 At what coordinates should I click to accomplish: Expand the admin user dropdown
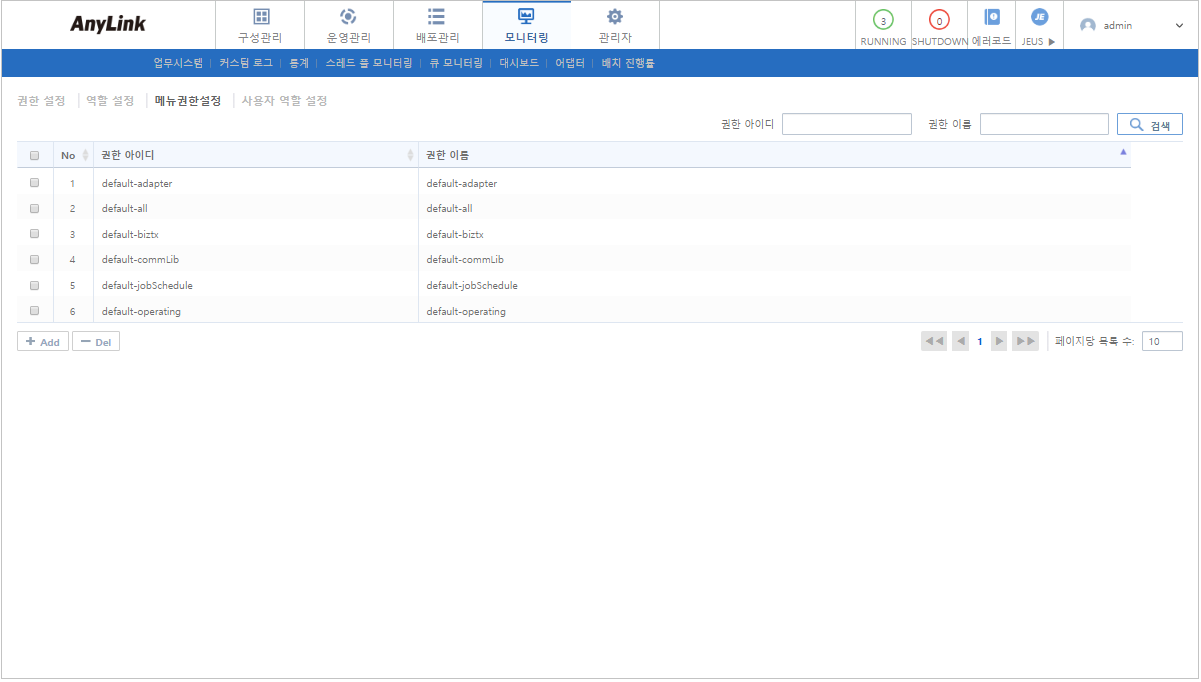point(1179,26)
